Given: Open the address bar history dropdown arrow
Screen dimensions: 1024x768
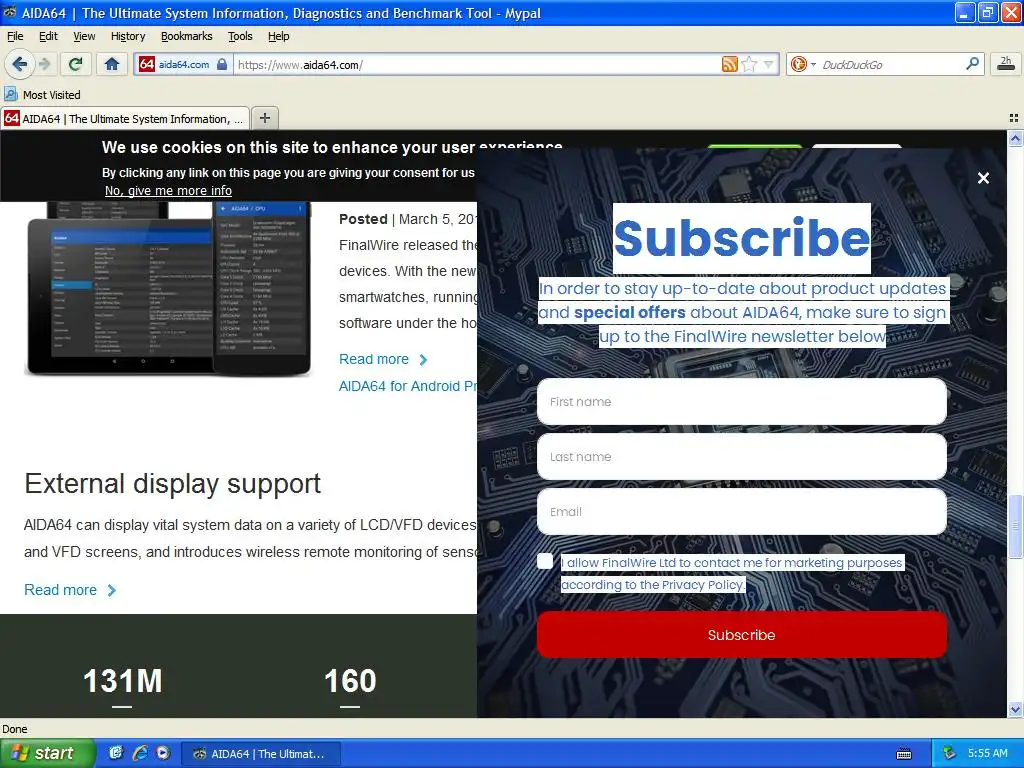Looking at the screenshot, I should pyautogui.click(x=768, y=64).
